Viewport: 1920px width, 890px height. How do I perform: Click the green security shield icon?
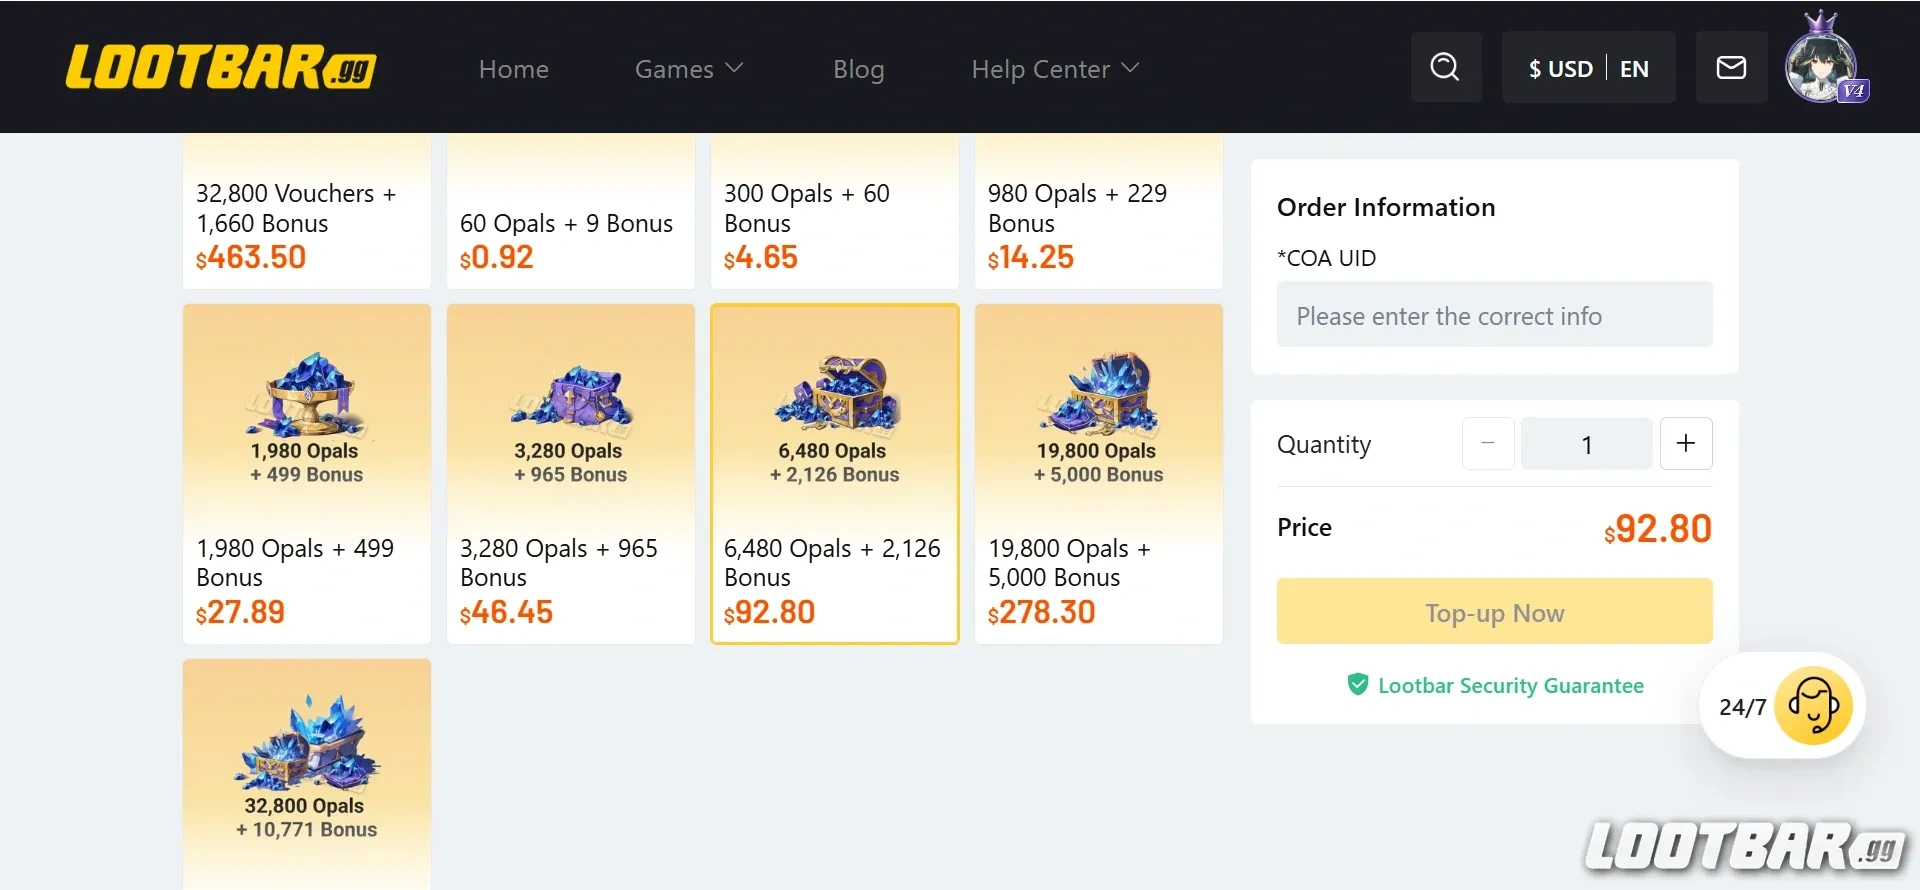tap(1357, 685)
